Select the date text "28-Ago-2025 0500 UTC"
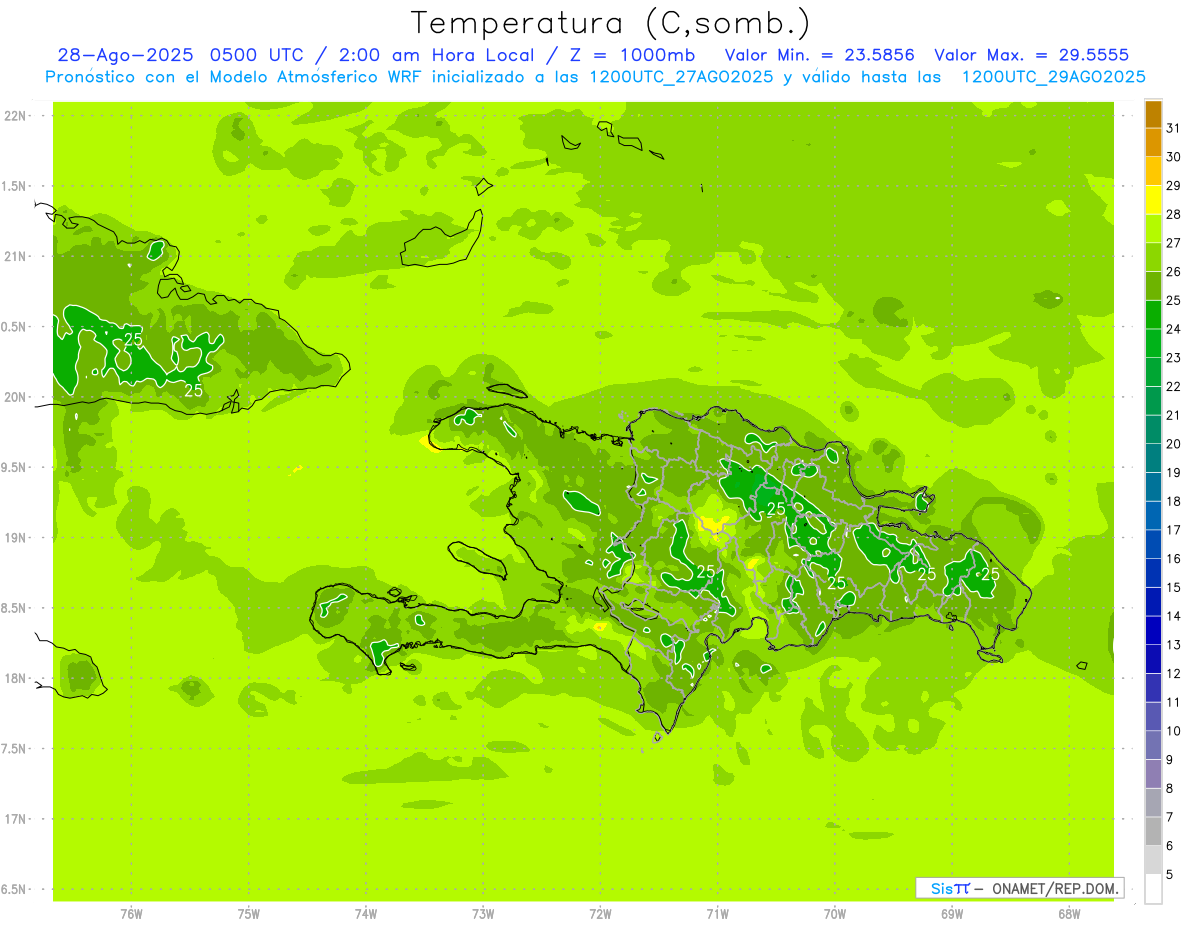The image size is (1200, 927). point(181,55)
